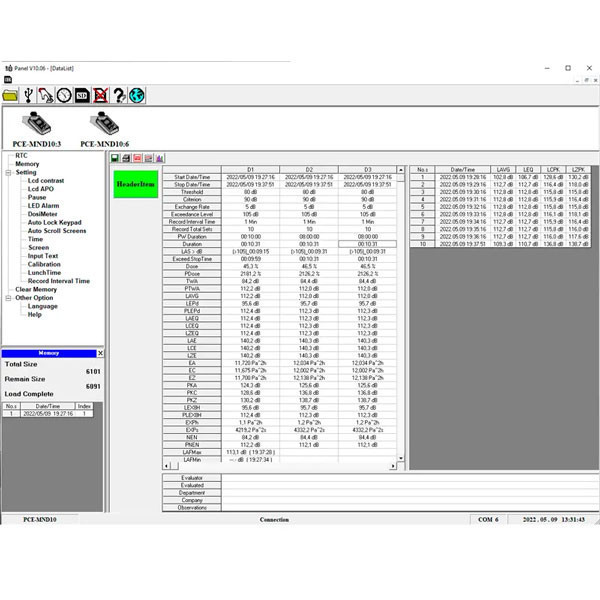Click the red crossed-out delete toolbar icon
The height and width of the screenshot is (600, 600).
pyautogui.click(x=100, y=95)
